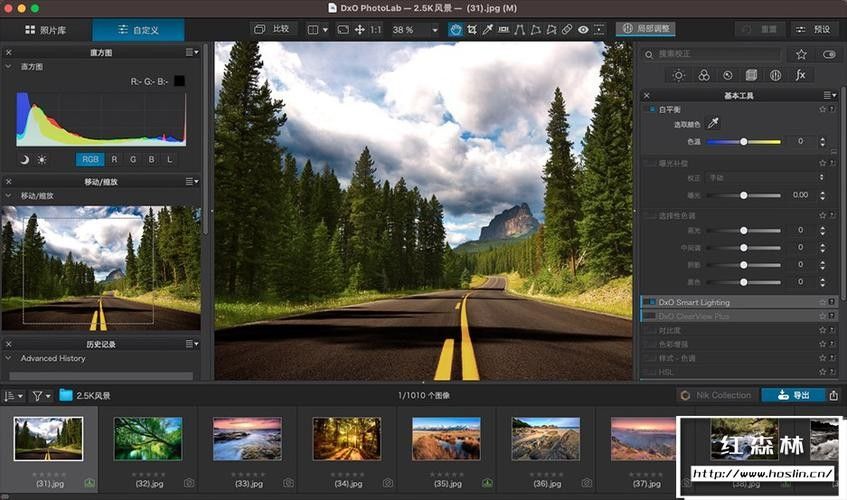
Task: Adjust the 色温 temperature slider handle
Action: (744, 141)
